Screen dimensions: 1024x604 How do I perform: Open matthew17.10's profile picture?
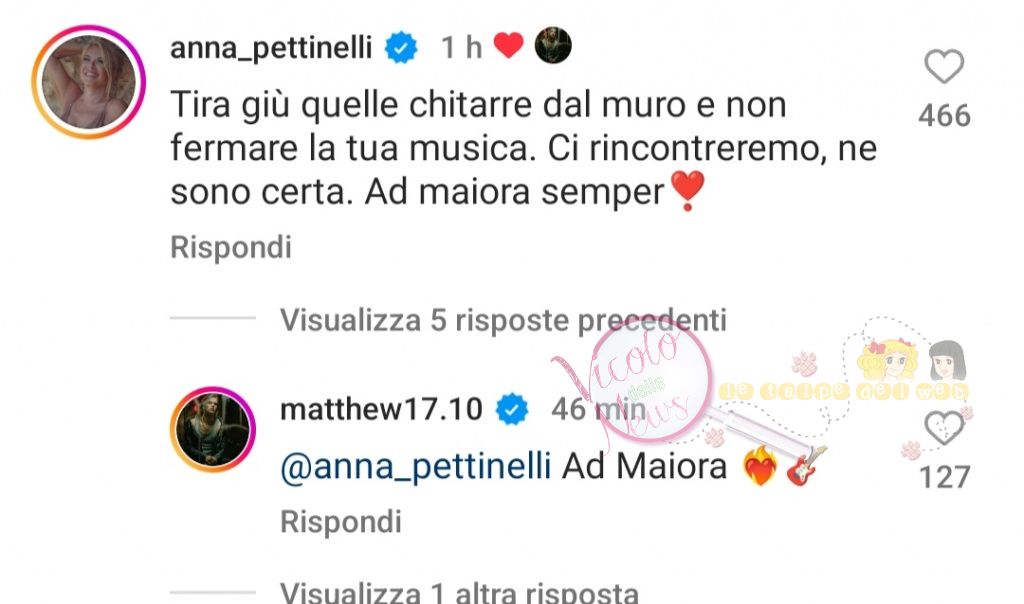click(x=212, y=429)
